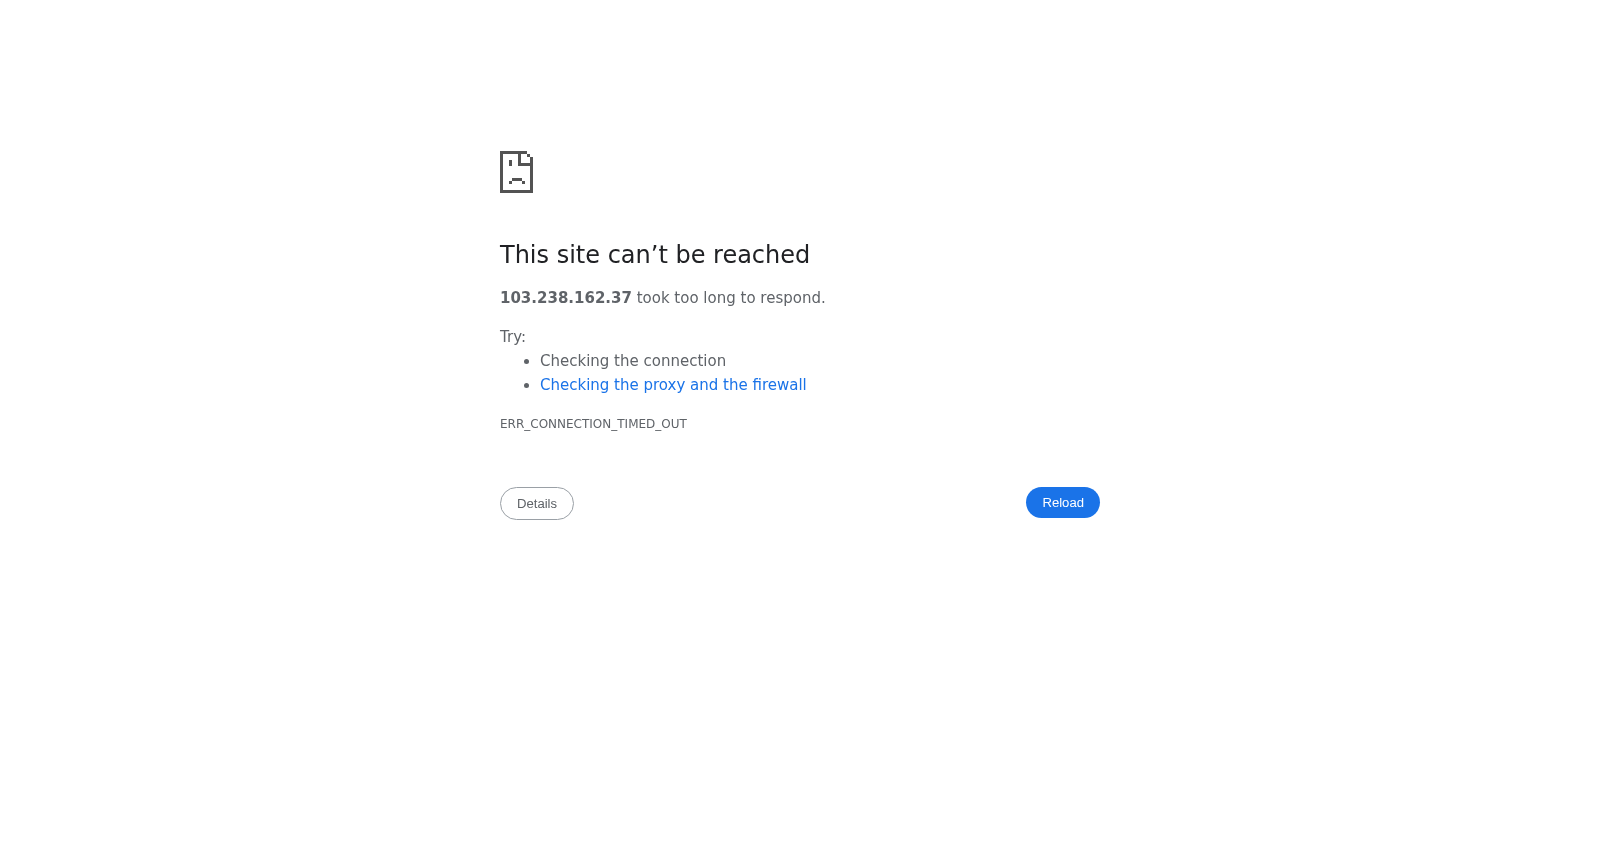Click the bullet before the proxy and firewall link
Image resolution: width=1600 pixels, height=861 pixels.
click(526, 385)
